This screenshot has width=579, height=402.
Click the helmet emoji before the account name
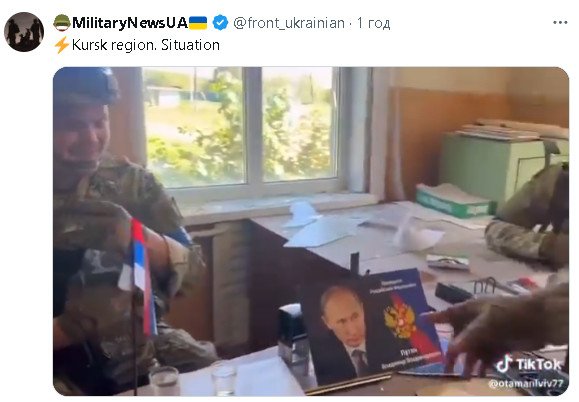coord(62,23)
